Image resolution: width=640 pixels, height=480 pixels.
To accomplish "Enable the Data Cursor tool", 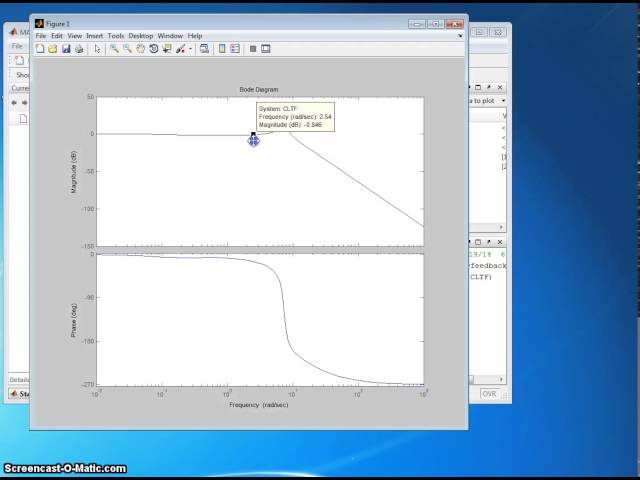I will pyautogui.click(x=167, y=49).
